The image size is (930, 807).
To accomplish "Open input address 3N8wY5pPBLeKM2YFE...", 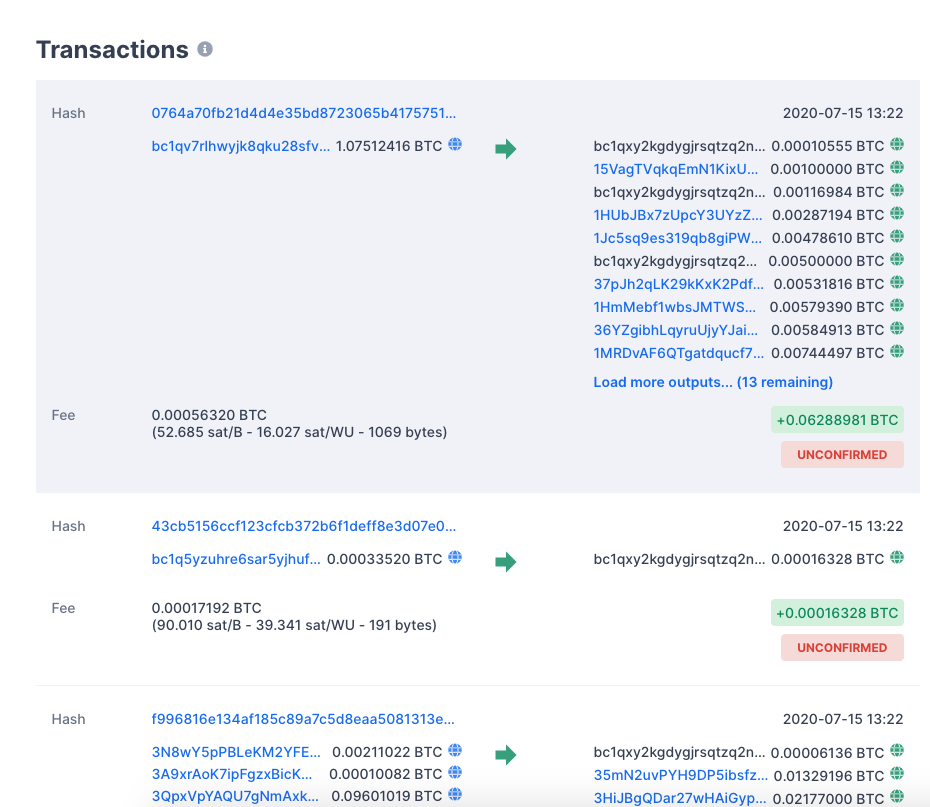I will coord(236,752).
